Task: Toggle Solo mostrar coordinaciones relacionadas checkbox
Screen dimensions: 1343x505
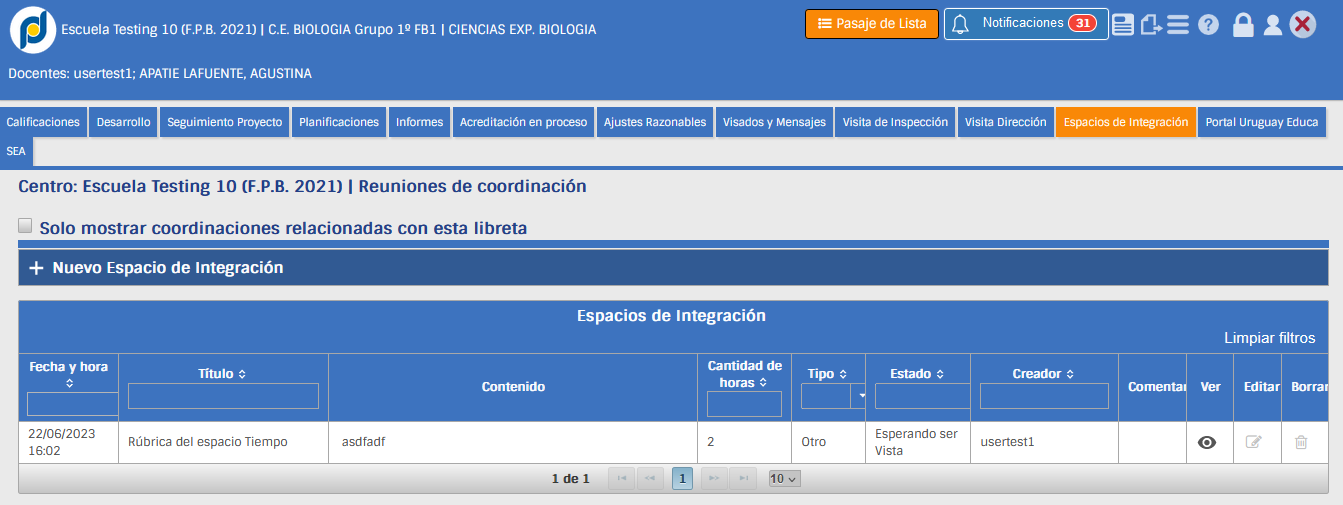Action: 25,226
